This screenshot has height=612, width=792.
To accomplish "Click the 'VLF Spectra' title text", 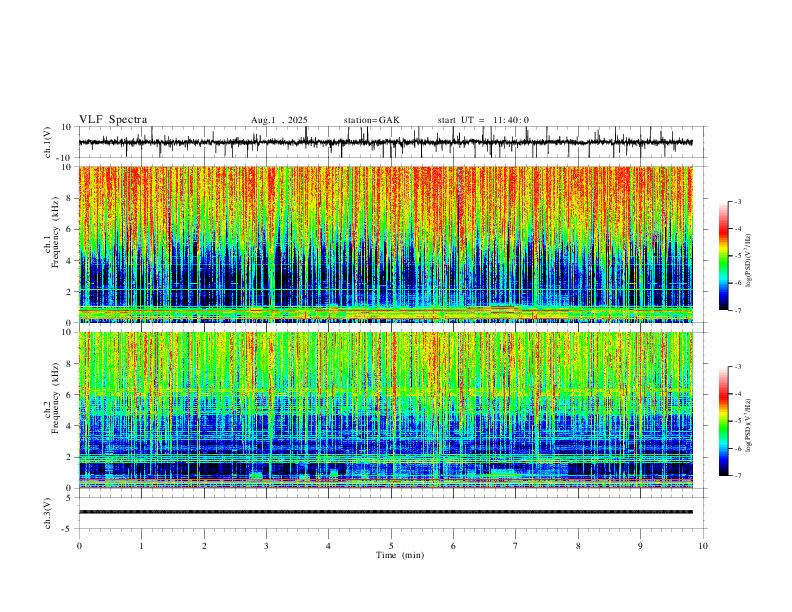I will [x=113, y=120].
